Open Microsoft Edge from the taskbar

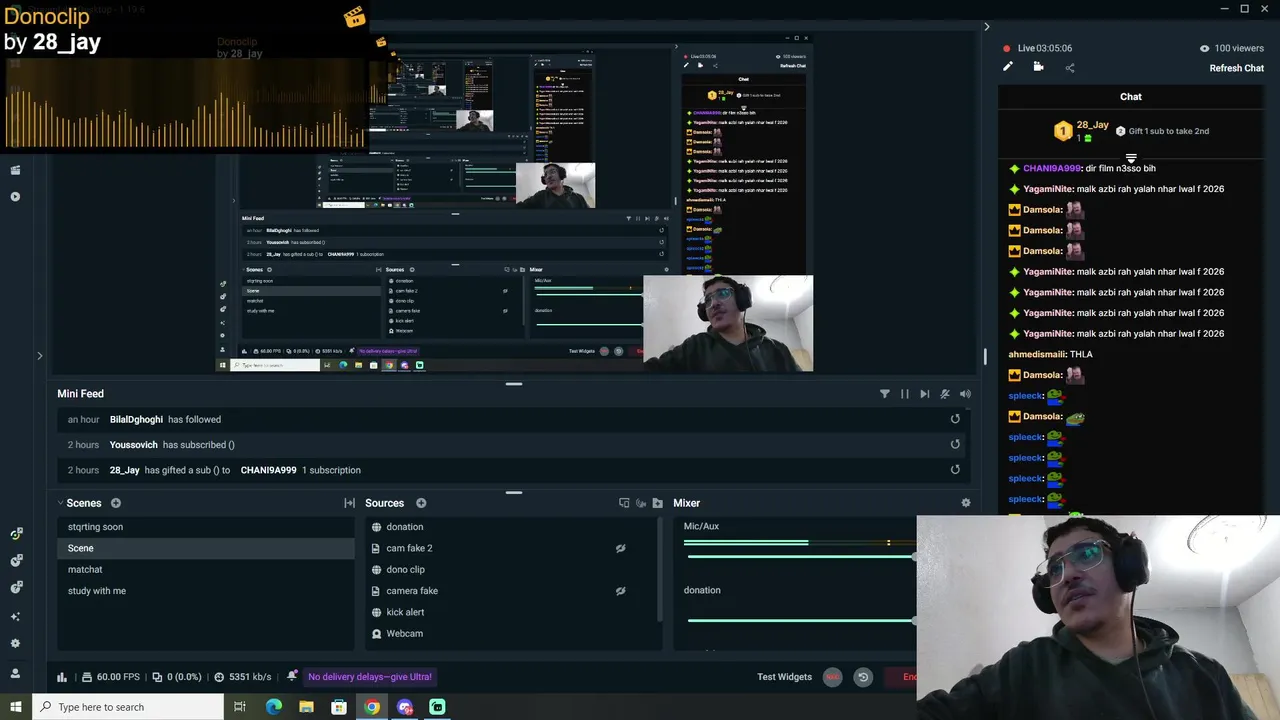click(x=274, y=707)
